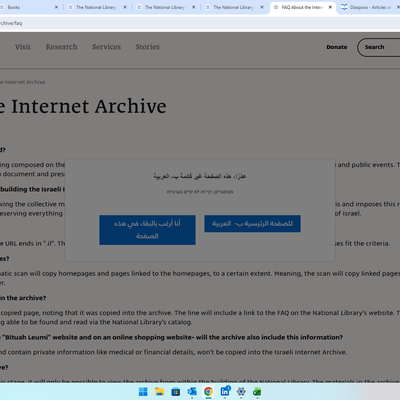The image size is (400, 400).
Task: Switch to the Books tab
Action: pyautogui.click(x=29, y=7)
